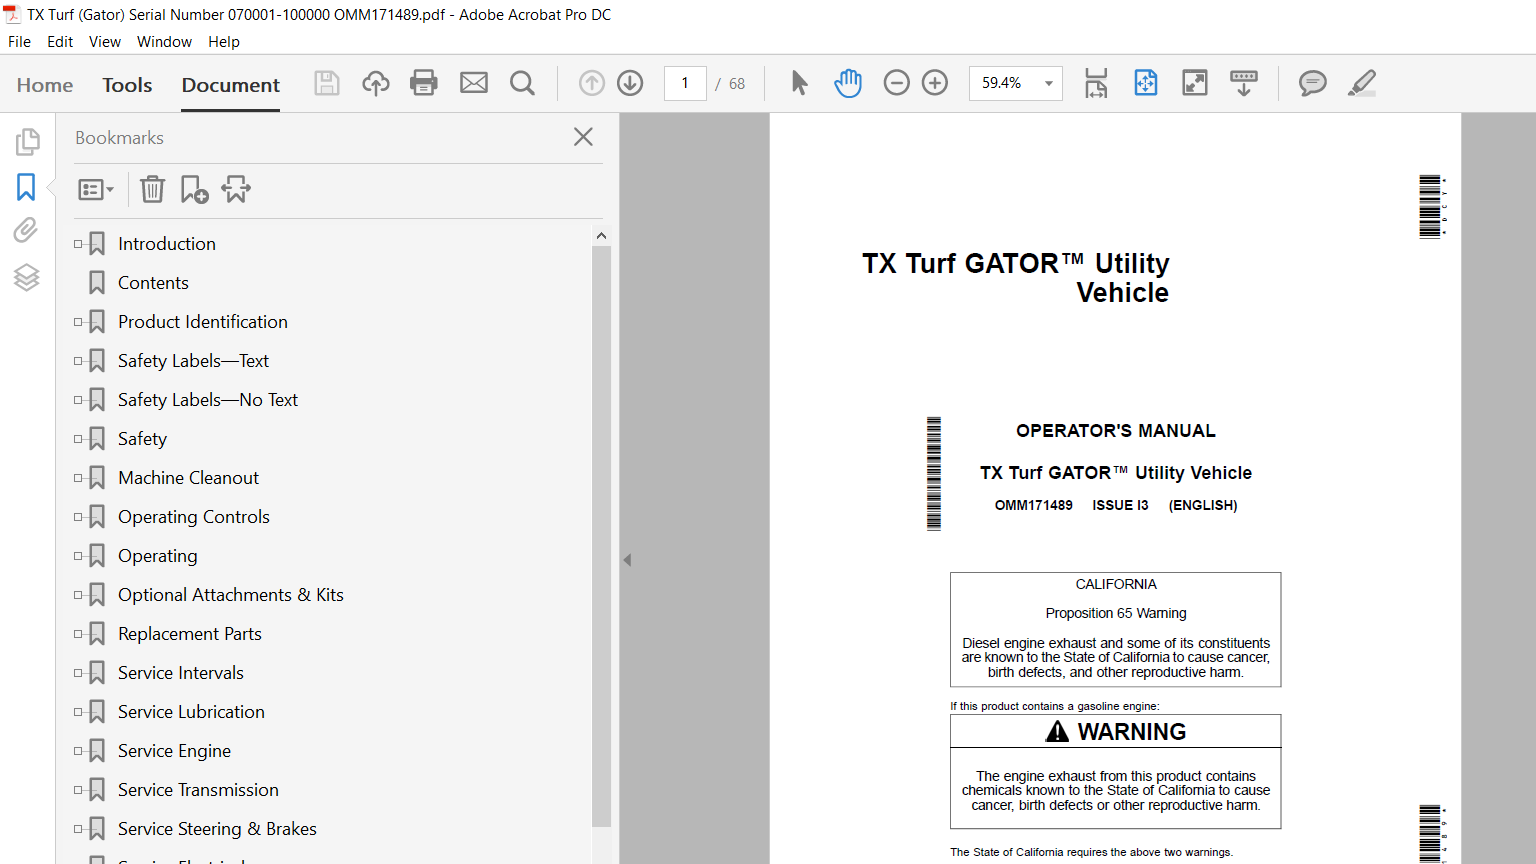Delete selected bookmark trash icon
1536x864 pixels.
[152, 189]
